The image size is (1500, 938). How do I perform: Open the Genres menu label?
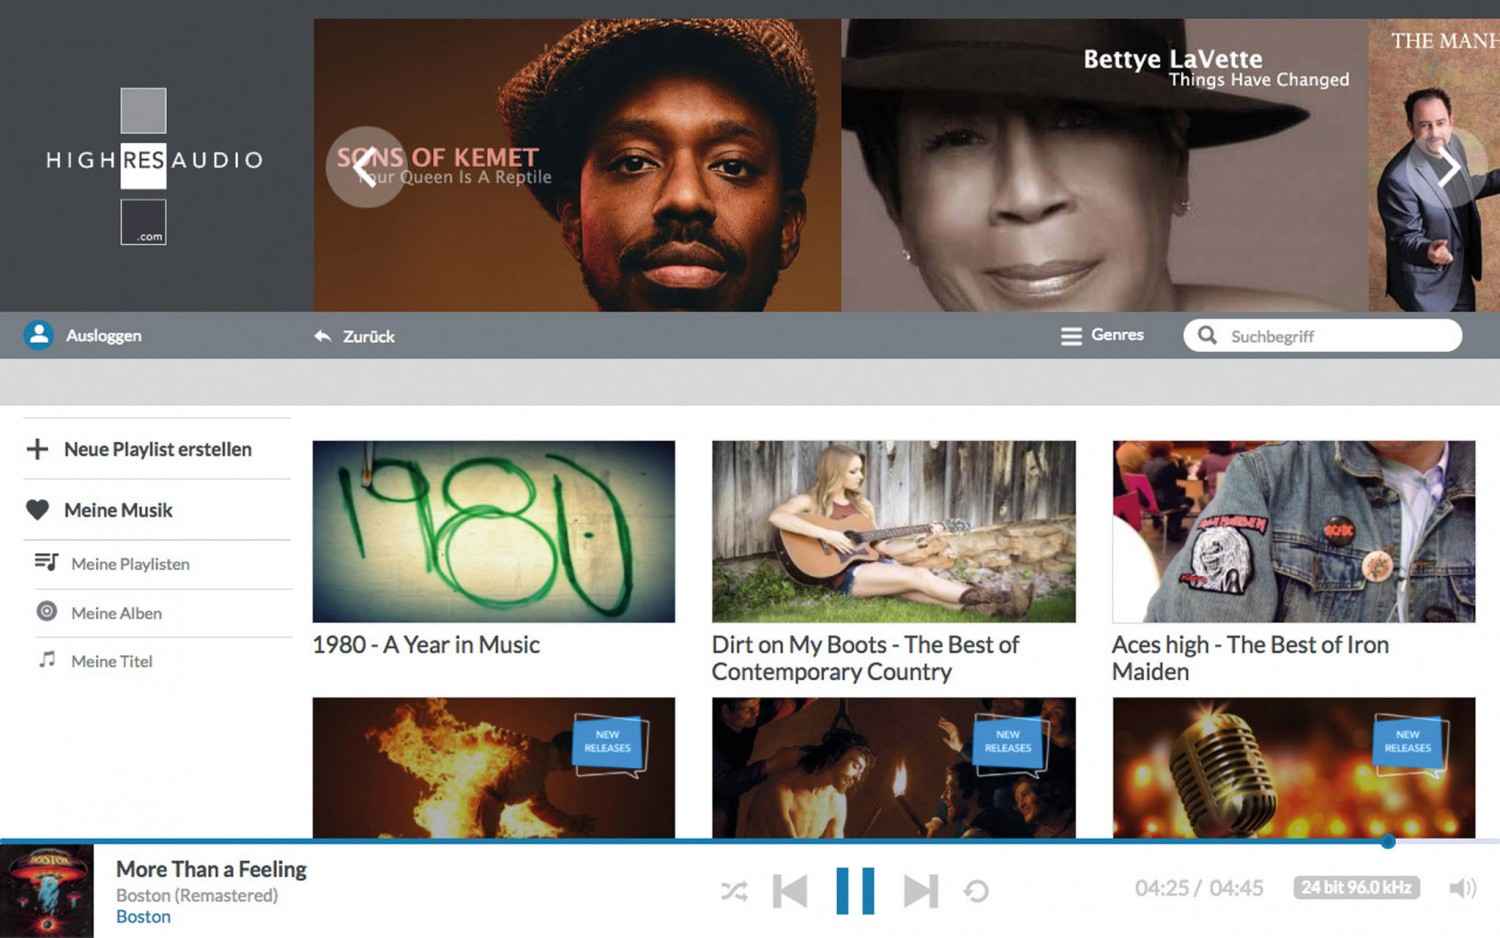pos(1117,335)
